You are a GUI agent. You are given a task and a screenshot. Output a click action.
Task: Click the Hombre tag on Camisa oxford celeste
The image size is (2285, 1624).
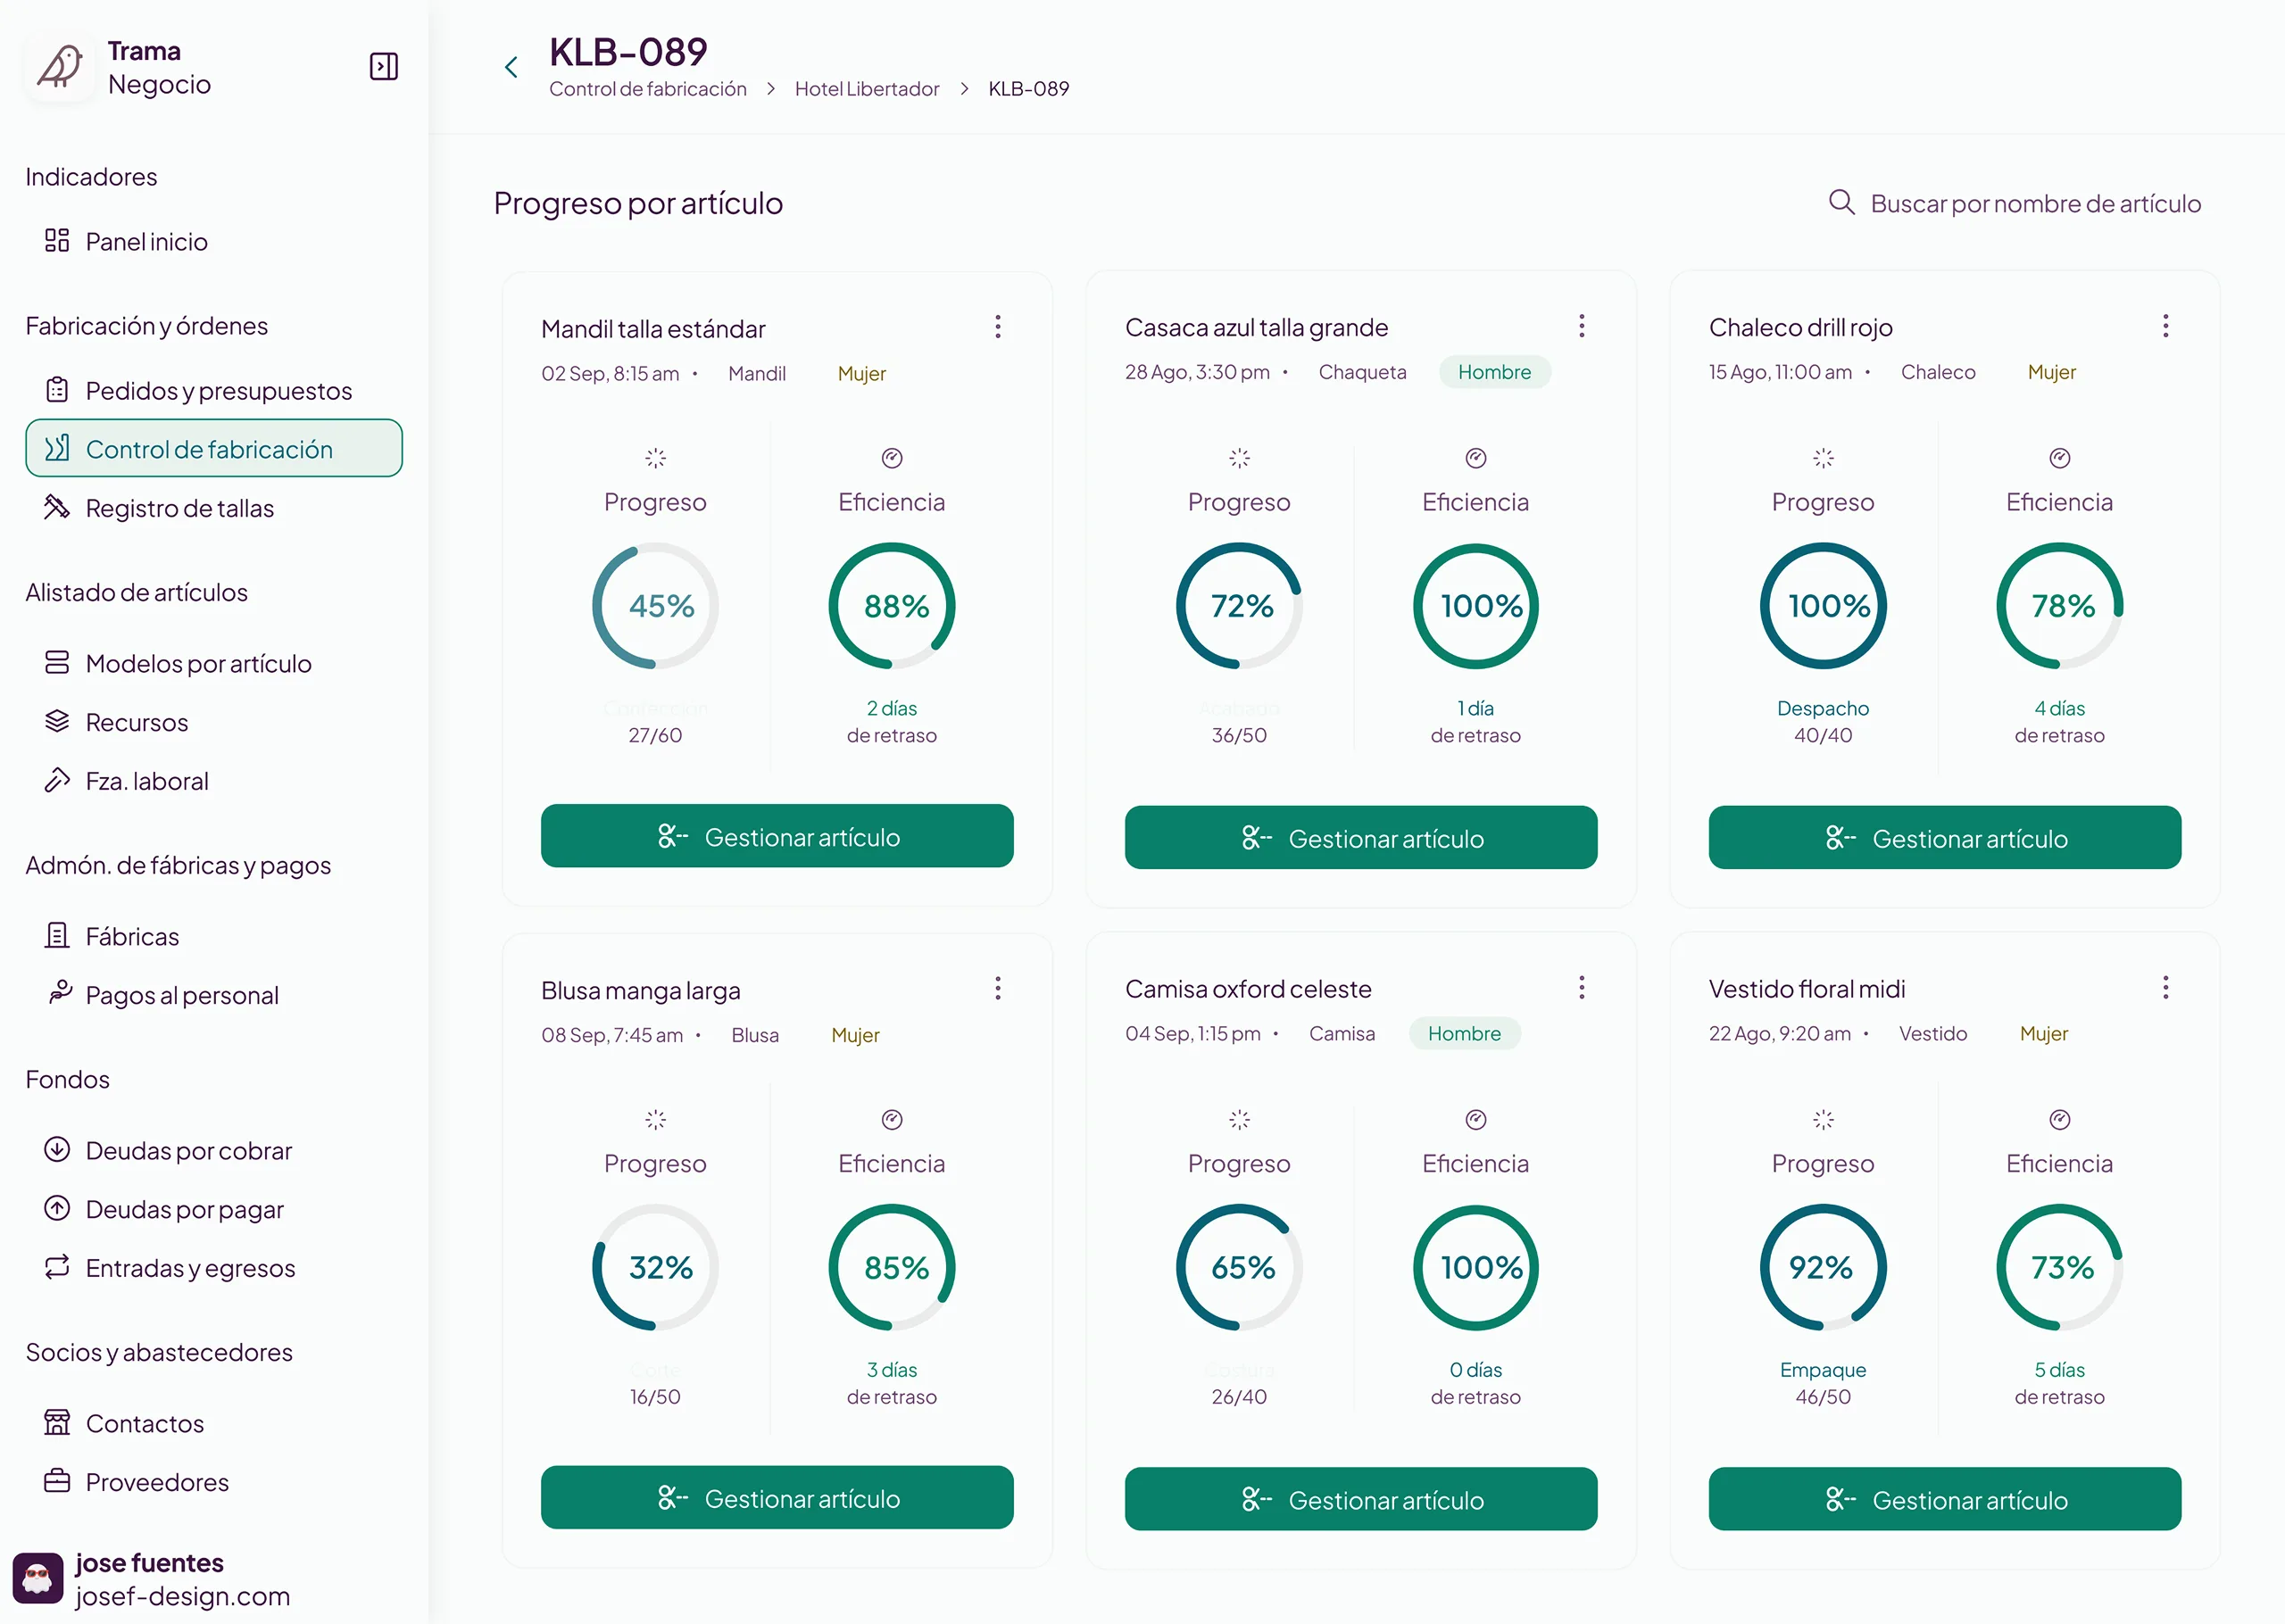(x=1465, y=1034)
